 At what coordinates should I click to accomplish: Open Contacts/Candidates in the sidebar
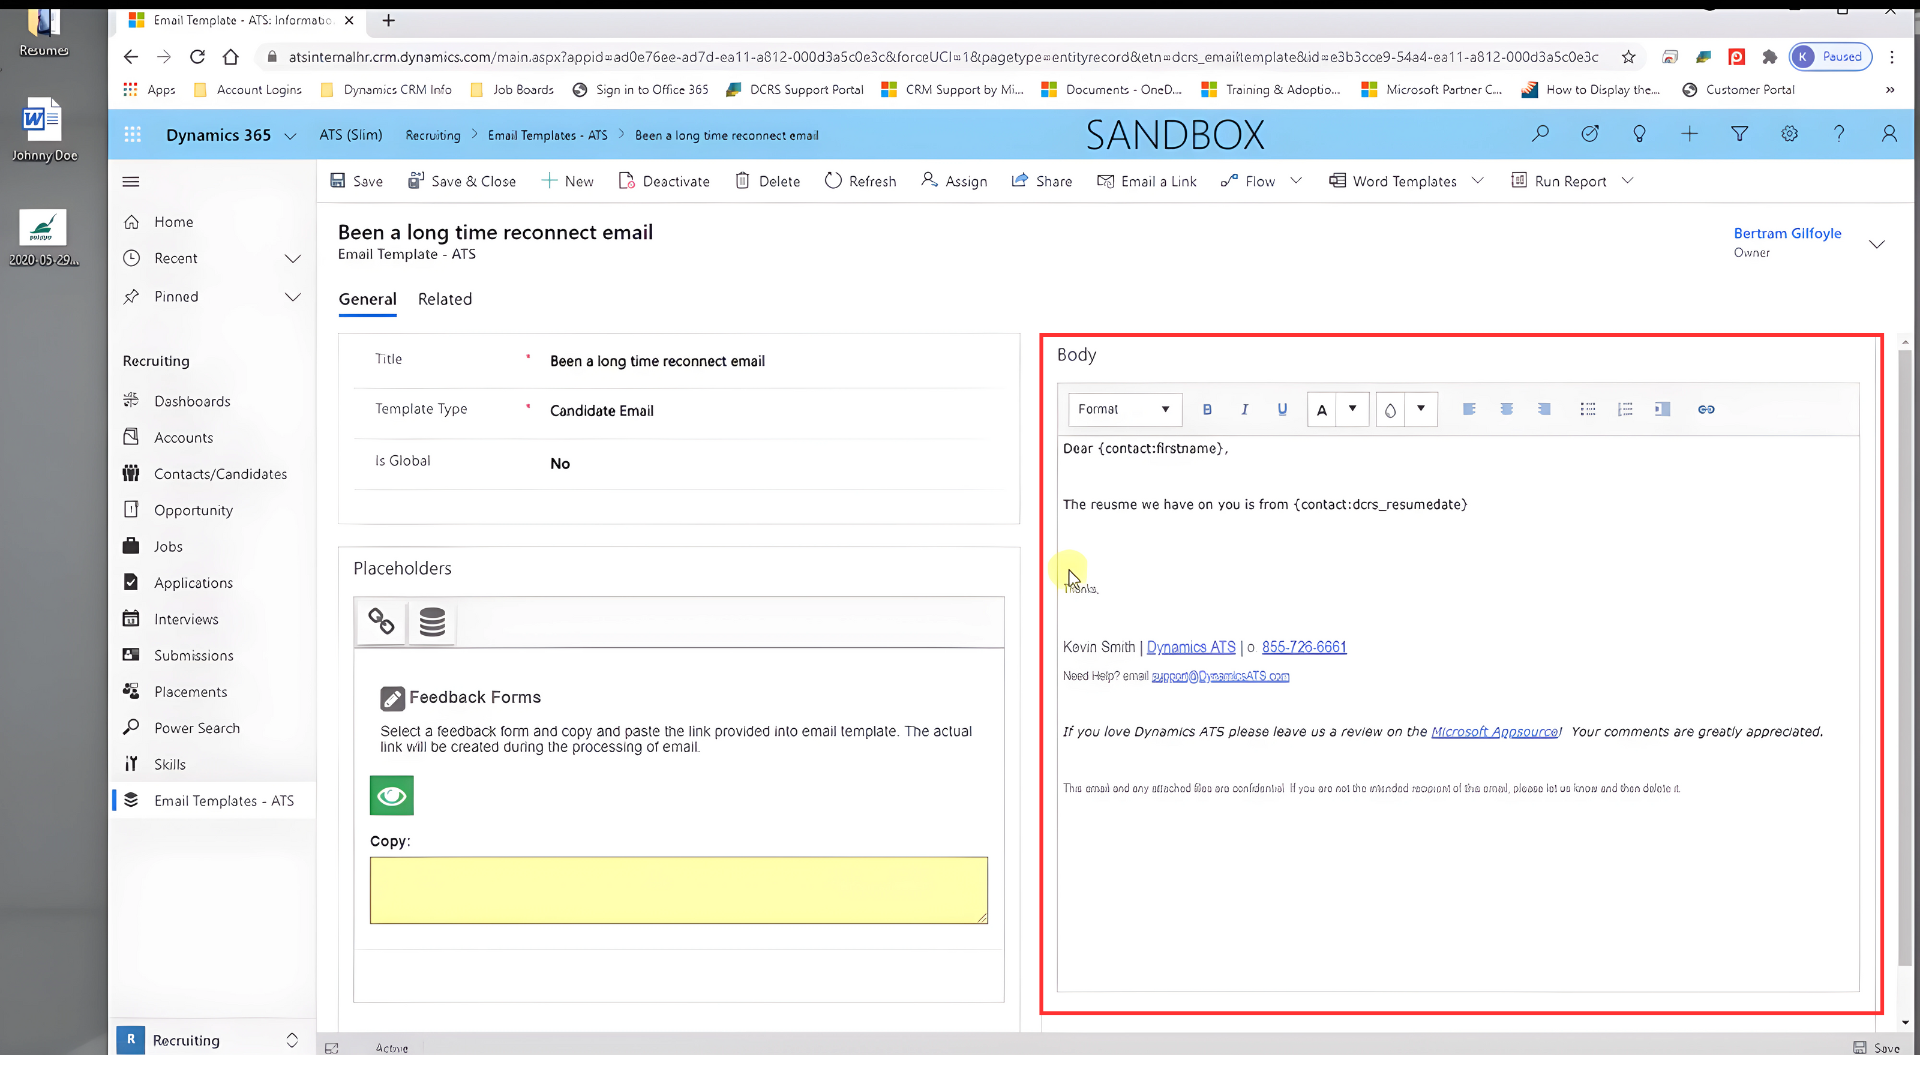pos(220,474)
